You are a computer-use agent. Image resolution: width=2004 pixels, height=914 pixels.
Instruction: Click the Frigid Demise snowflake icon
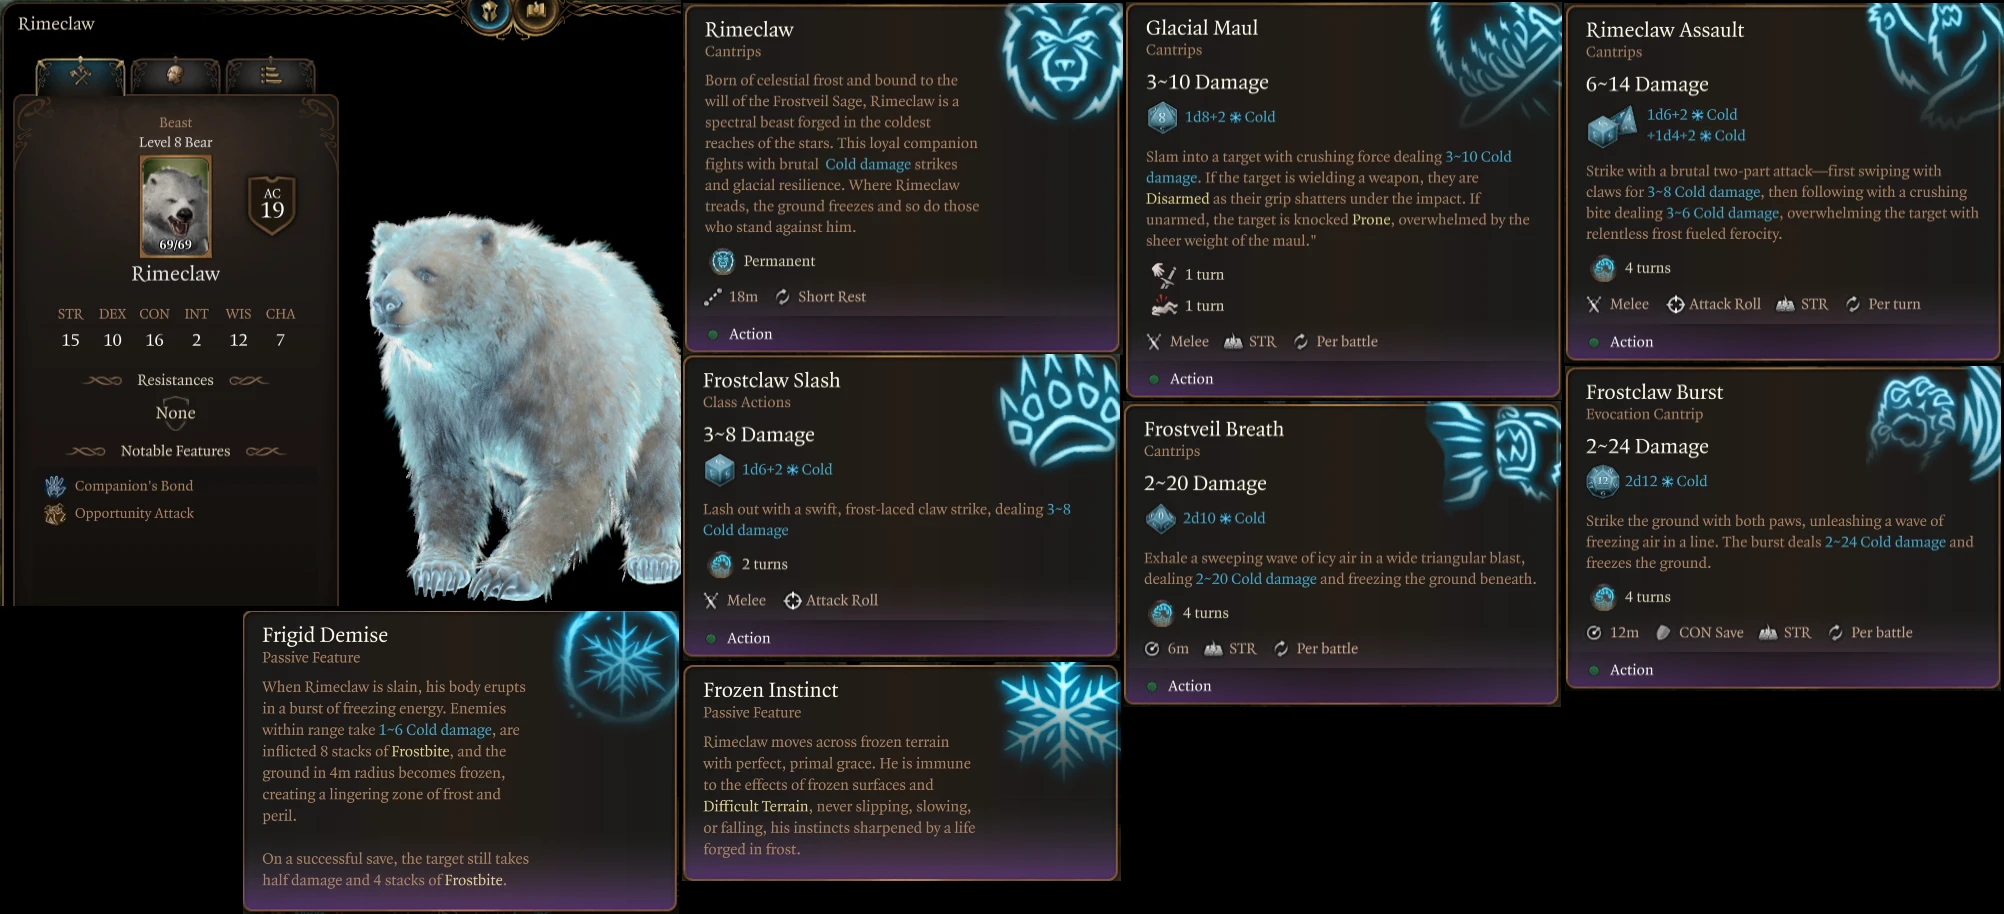(x=620, y=665)
